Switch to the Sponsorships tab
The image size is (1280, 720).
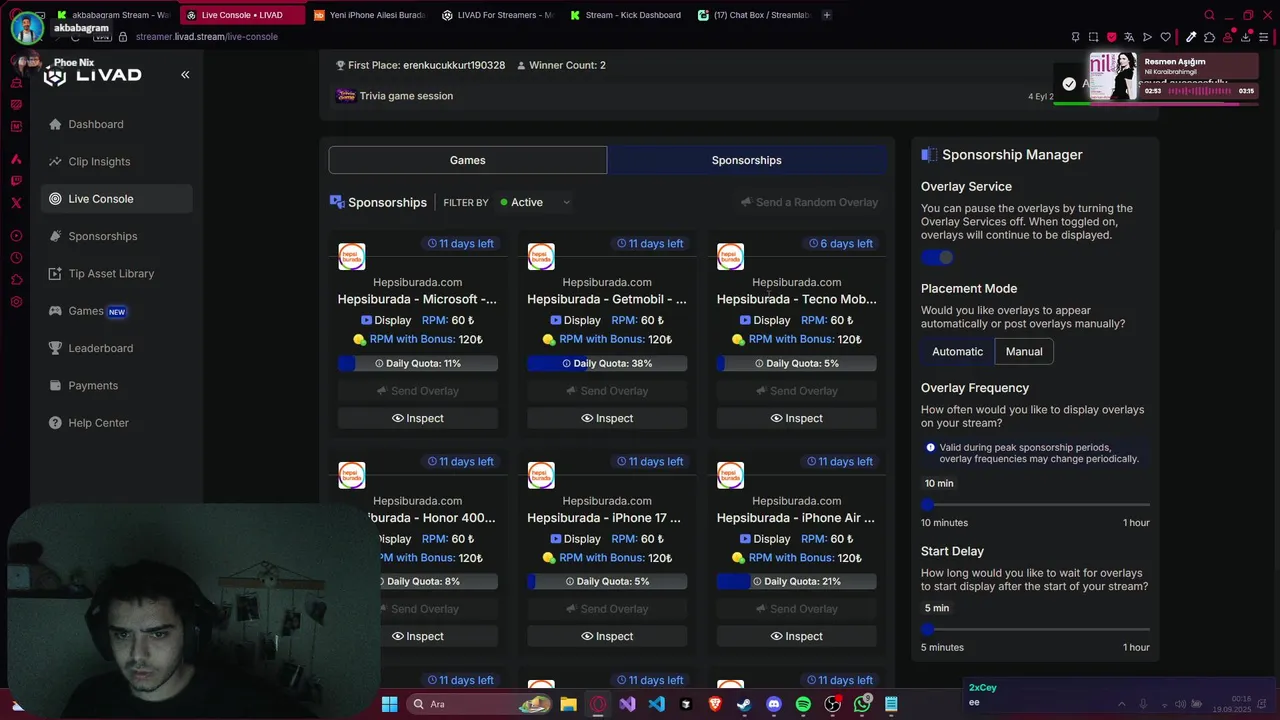pyautogui.click(x=746, y=160)
